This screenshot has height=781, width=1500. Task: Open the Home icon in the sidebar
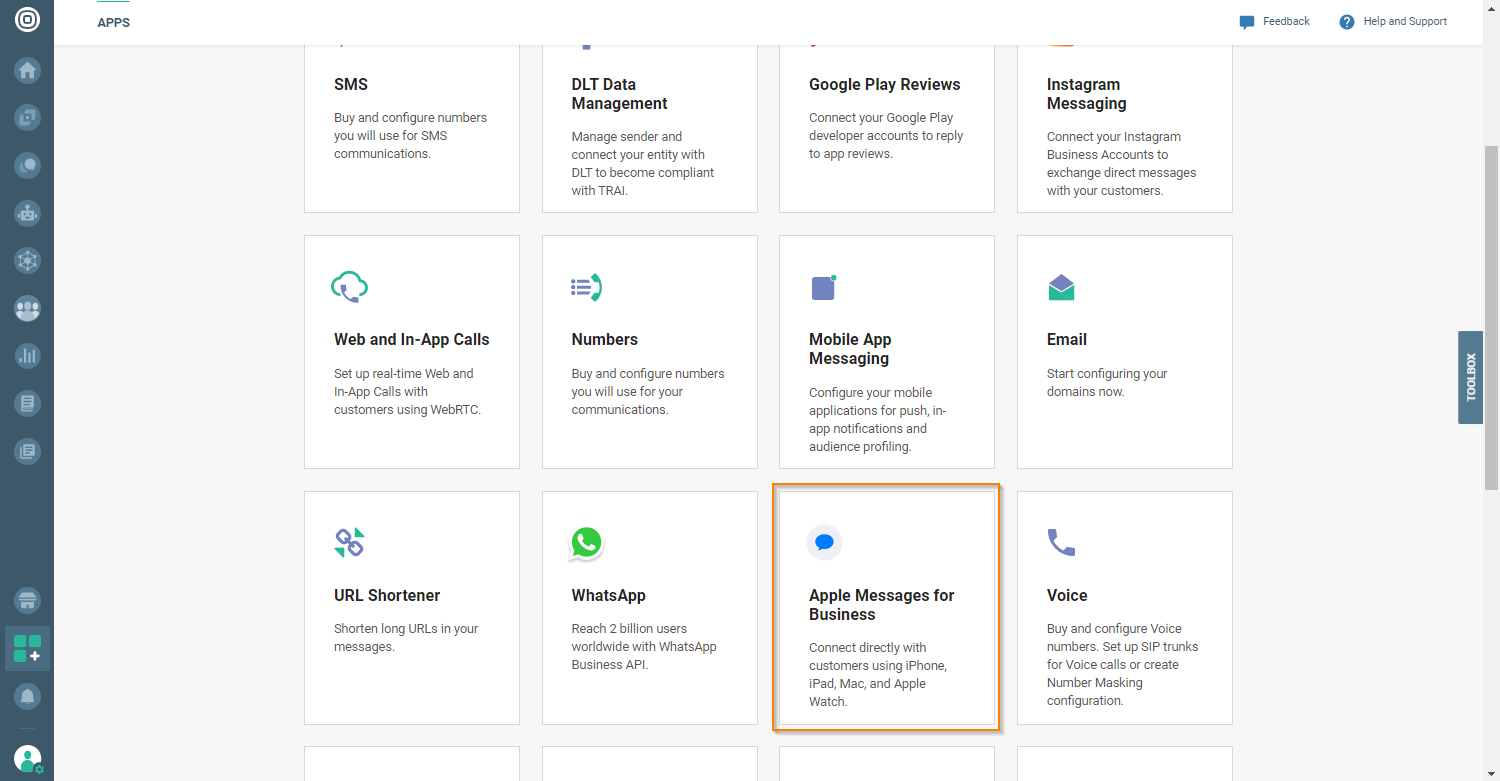(x=27, y=70)
